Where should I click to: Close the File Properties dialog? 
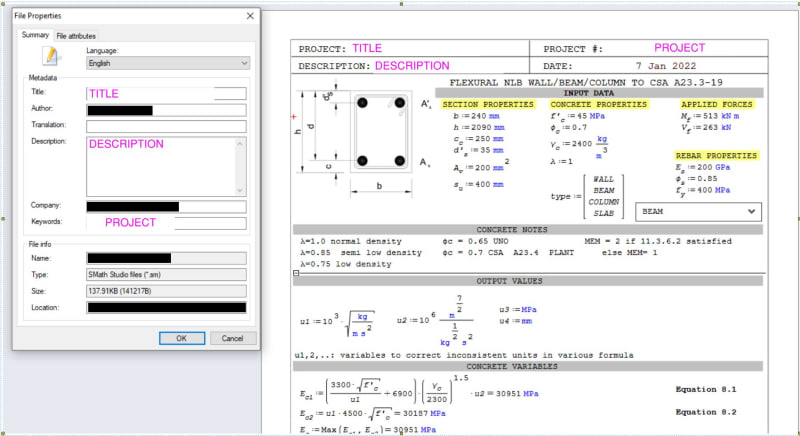tap(250, 16)
